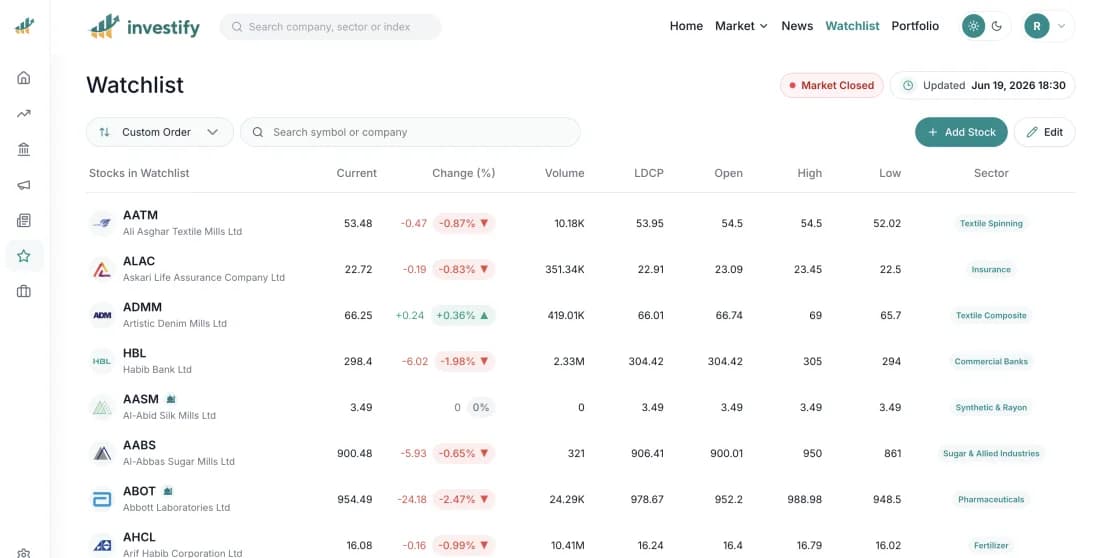Select the star watchlist sidebar icon
Screen dimensions: 1120x558
click(24, 256)
